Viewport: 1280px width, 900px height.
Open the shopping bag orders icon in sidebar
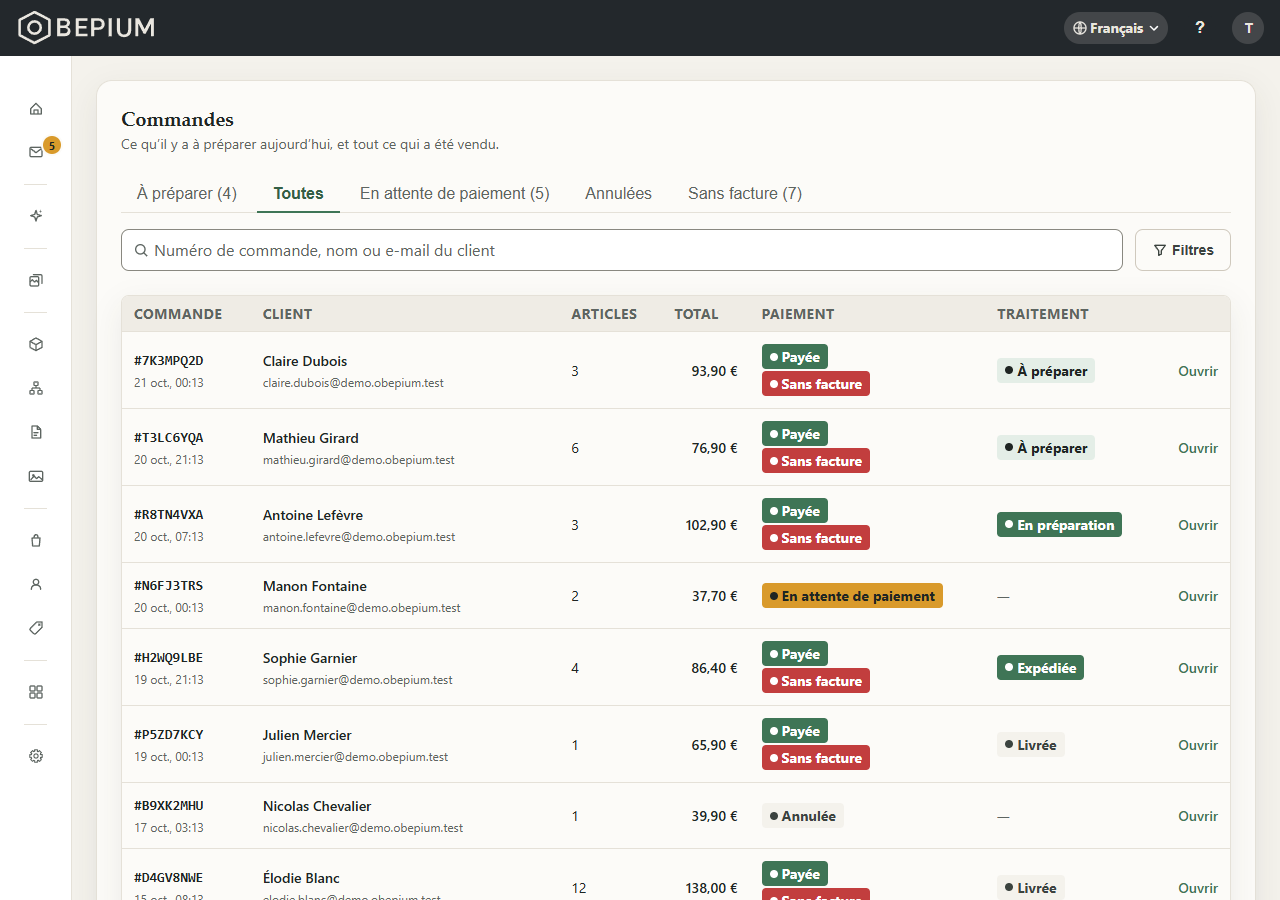36,540
